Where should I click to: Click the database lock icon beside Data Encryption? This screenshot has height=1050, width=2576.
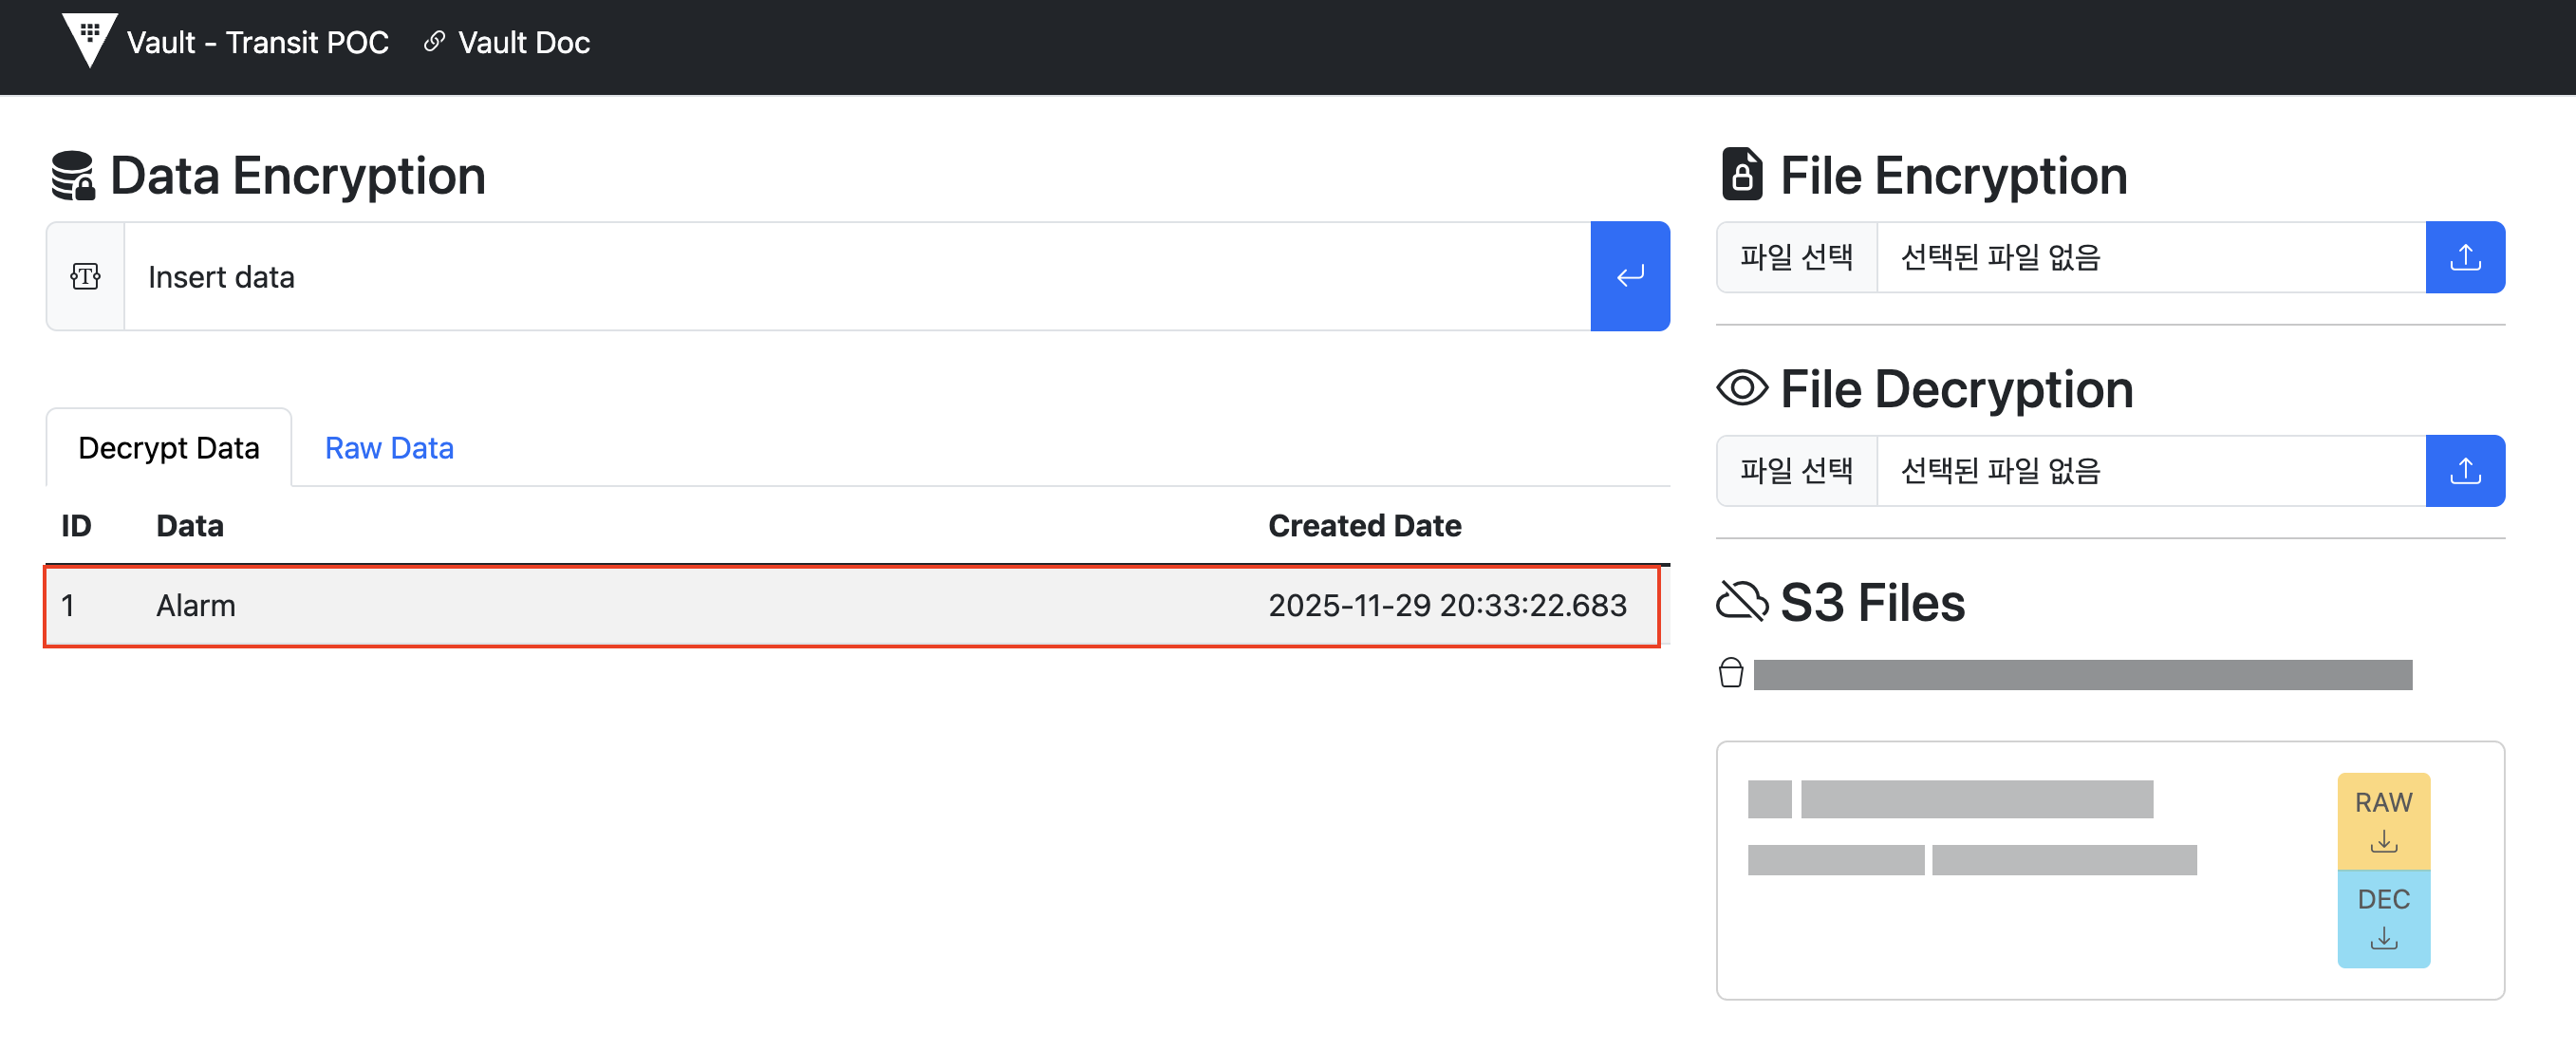pos(73,176)
